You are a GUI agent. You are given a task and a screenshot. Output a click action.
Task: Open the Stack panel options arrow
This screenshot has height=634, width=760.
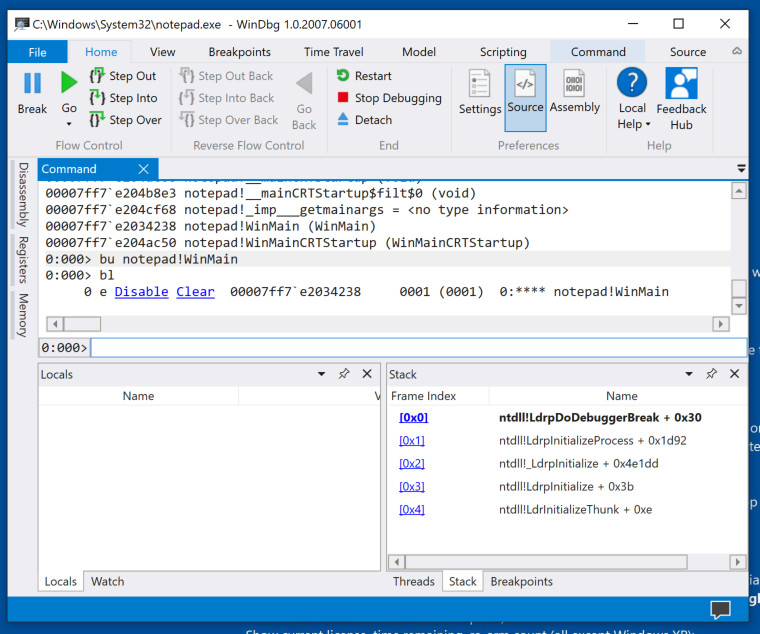tap(690, 374)
